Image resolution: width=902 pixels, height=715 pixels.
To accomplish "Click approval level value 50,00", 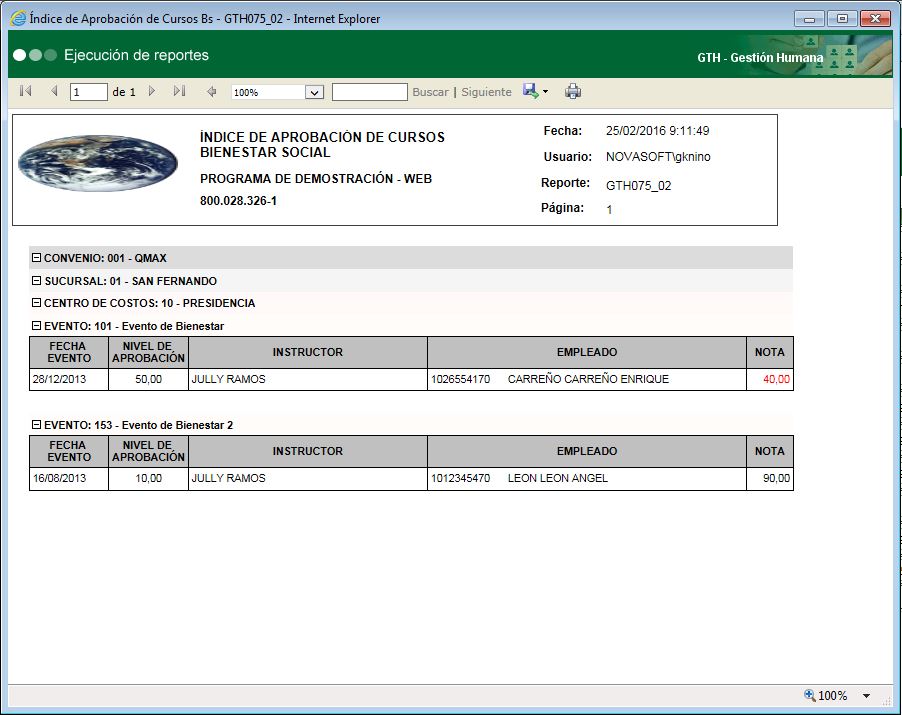I will 148,379.
